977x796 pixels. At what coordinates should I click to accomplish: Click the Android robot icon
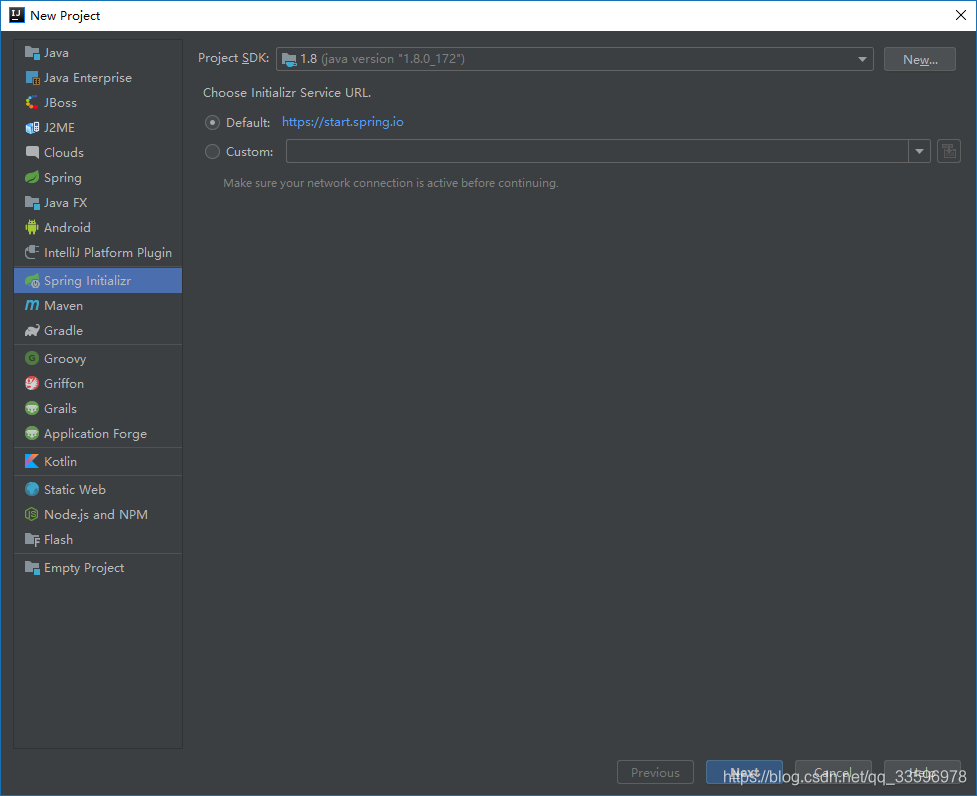[32, 227]
